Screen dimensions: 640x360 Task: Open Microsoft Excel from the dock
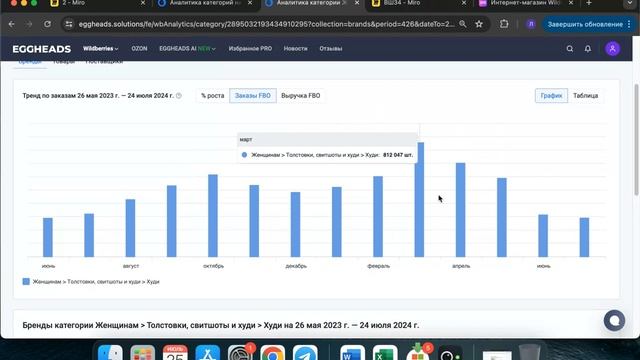coord(384,353)
